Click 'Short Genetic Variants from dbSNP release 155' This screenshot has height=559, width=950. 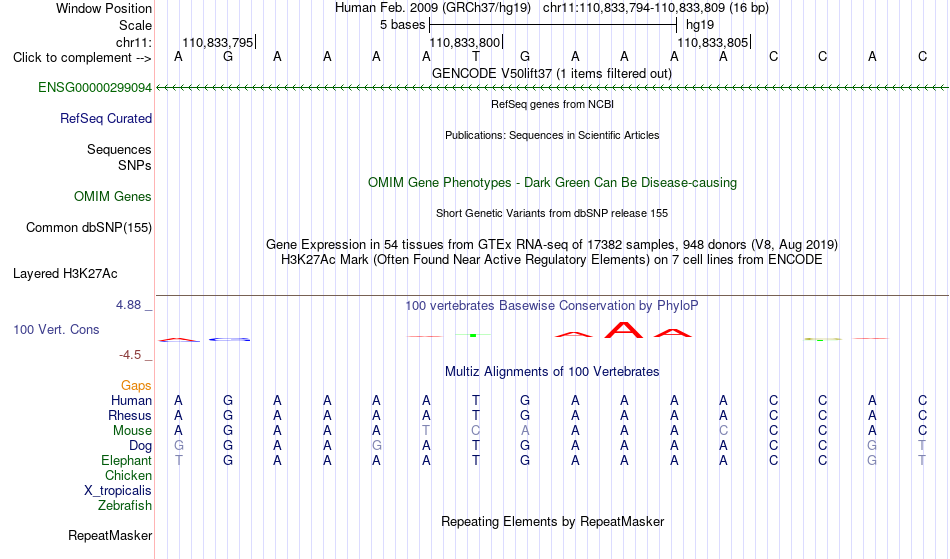coord(552,213)
